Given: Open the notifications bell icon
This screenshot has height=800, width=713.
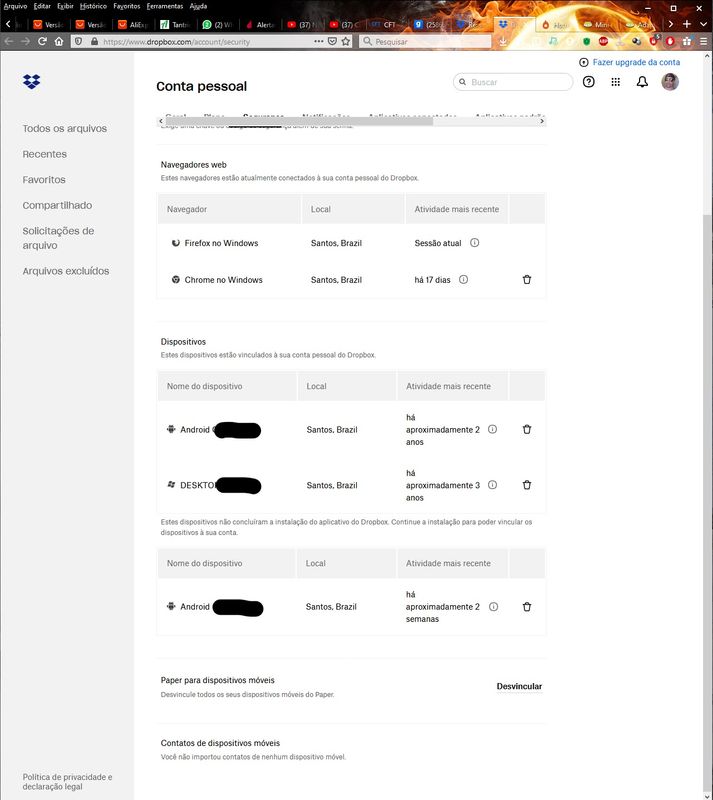Looking at the screenshot, I should [642, 82].
